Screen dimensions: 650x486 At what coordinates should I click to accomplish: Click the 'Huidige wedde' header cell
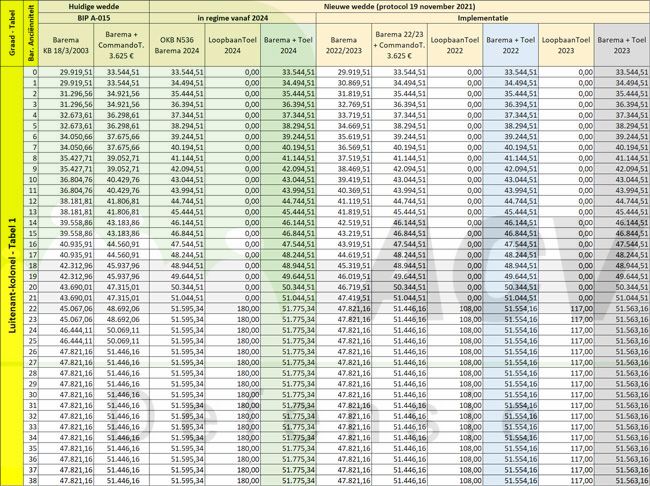coord(94,6)
